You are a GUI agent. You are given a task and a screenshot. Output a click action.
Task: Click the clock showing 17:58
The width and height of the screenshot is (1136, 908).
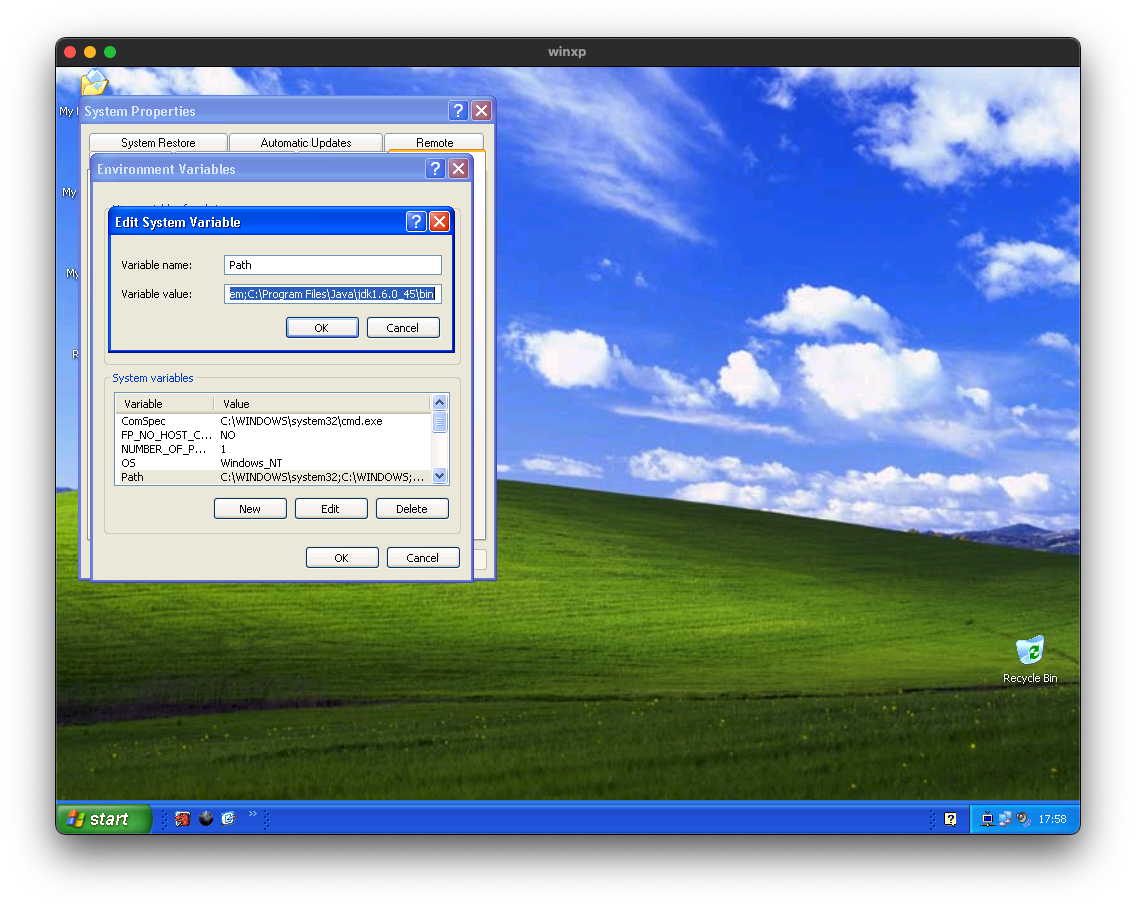[x=1052, y=820]
